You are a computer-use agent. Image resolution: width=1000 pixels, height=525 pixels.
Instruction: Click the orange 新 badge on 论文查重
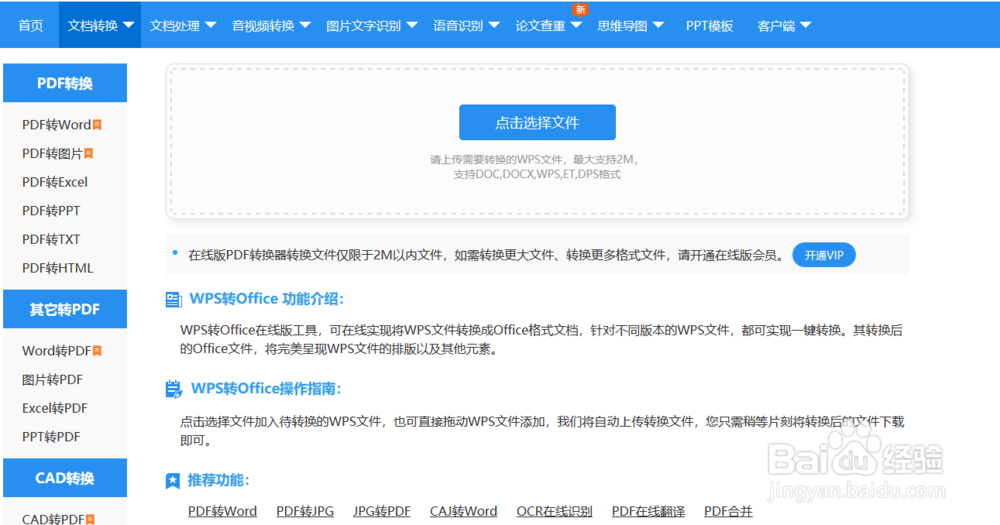point(580,10)
